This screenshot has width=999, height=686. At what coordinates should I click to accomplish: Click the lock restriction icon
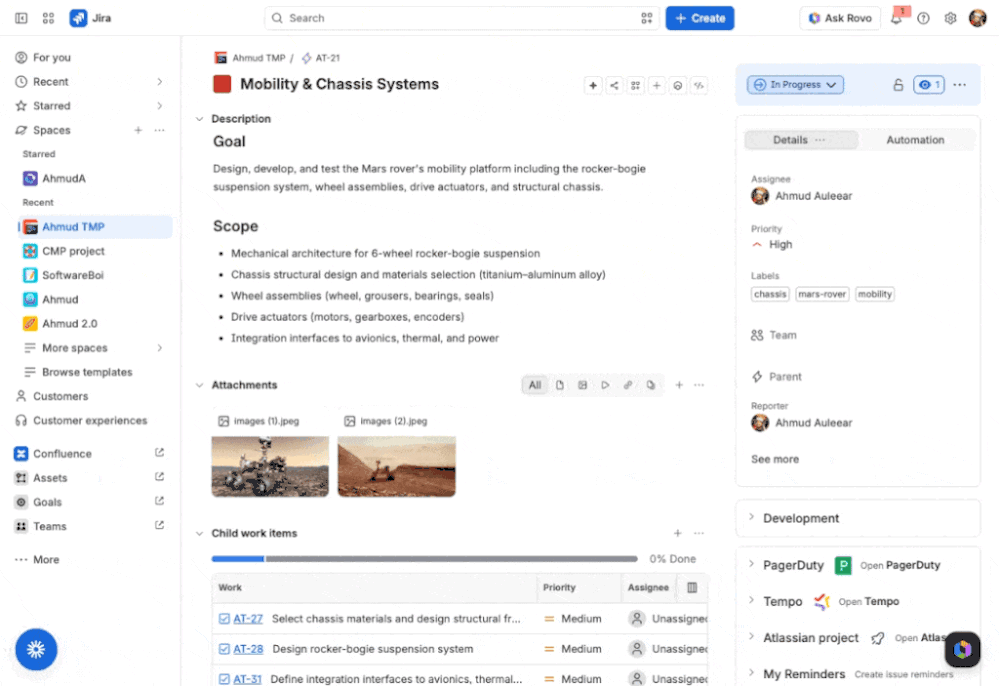pyautogui.click(x=898, y=85)
